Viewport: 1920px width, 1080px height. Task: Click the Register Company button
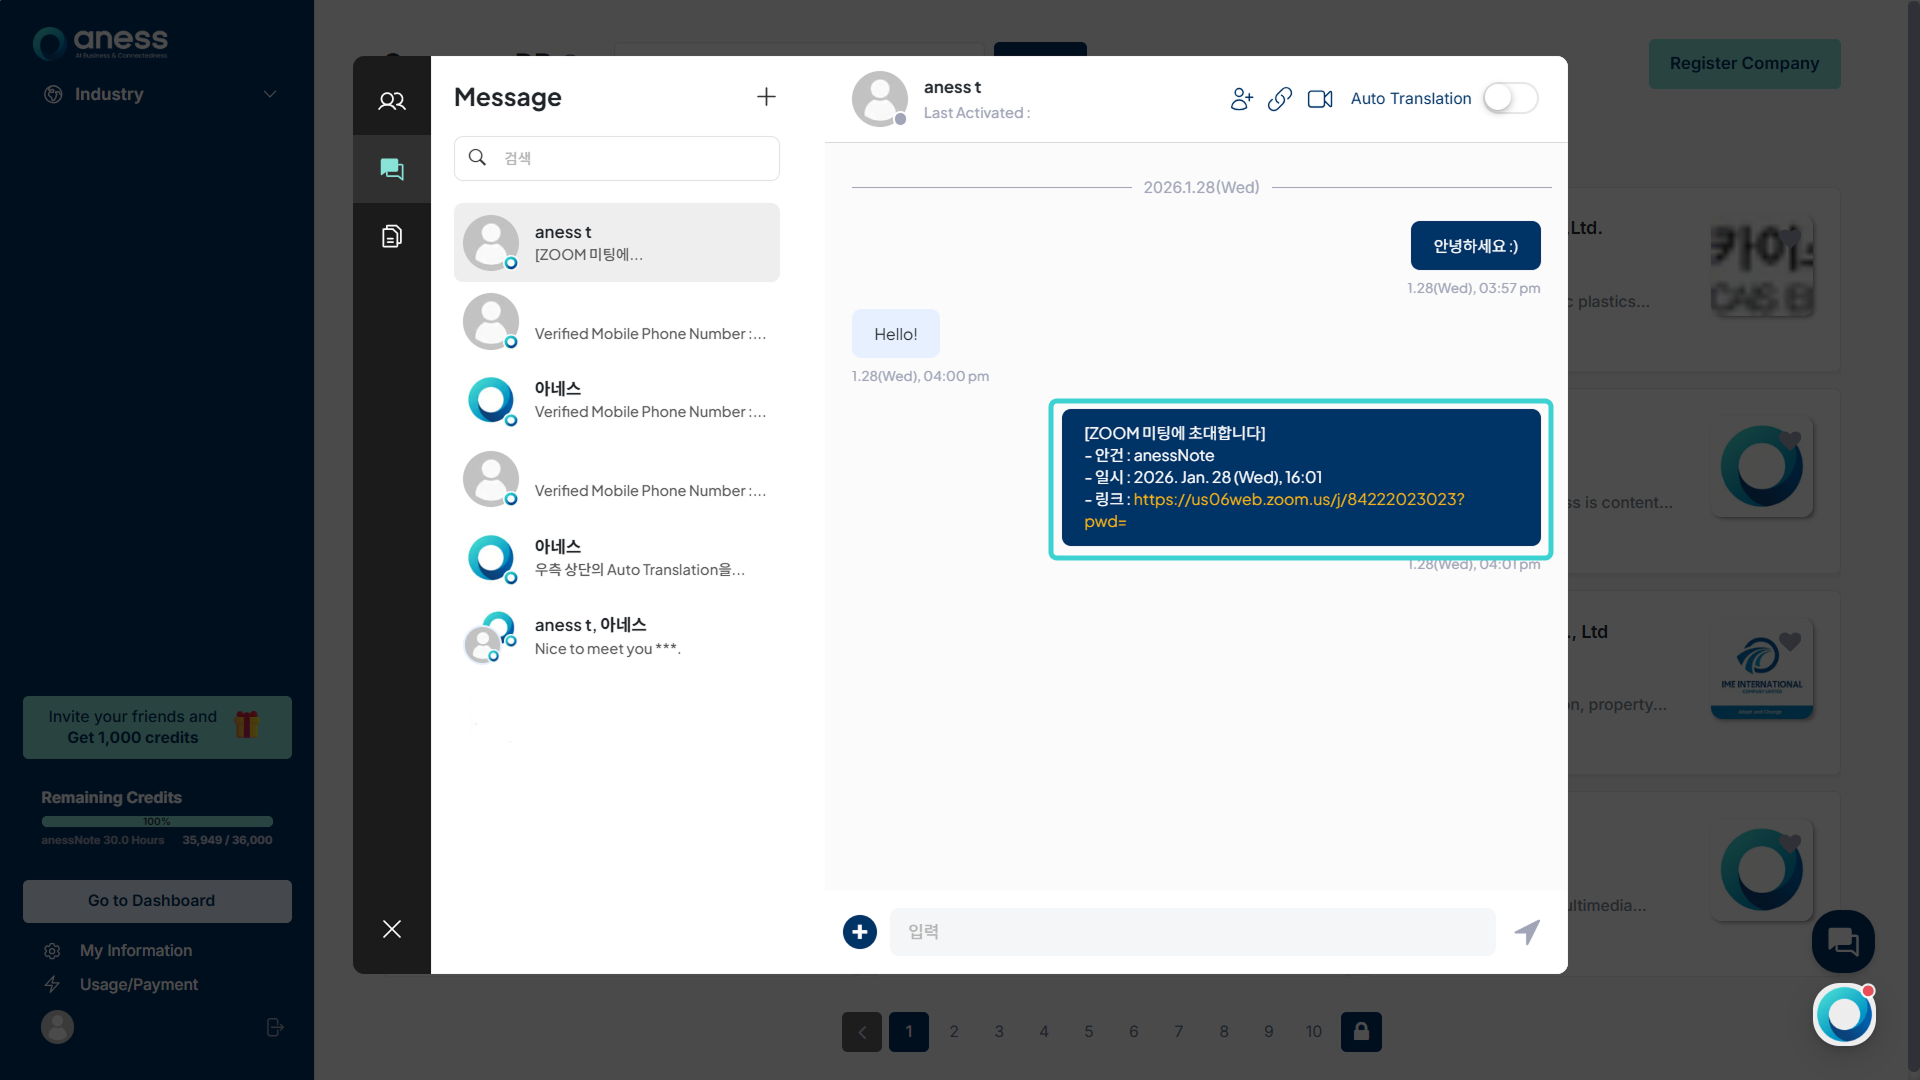pos(1744,63)
